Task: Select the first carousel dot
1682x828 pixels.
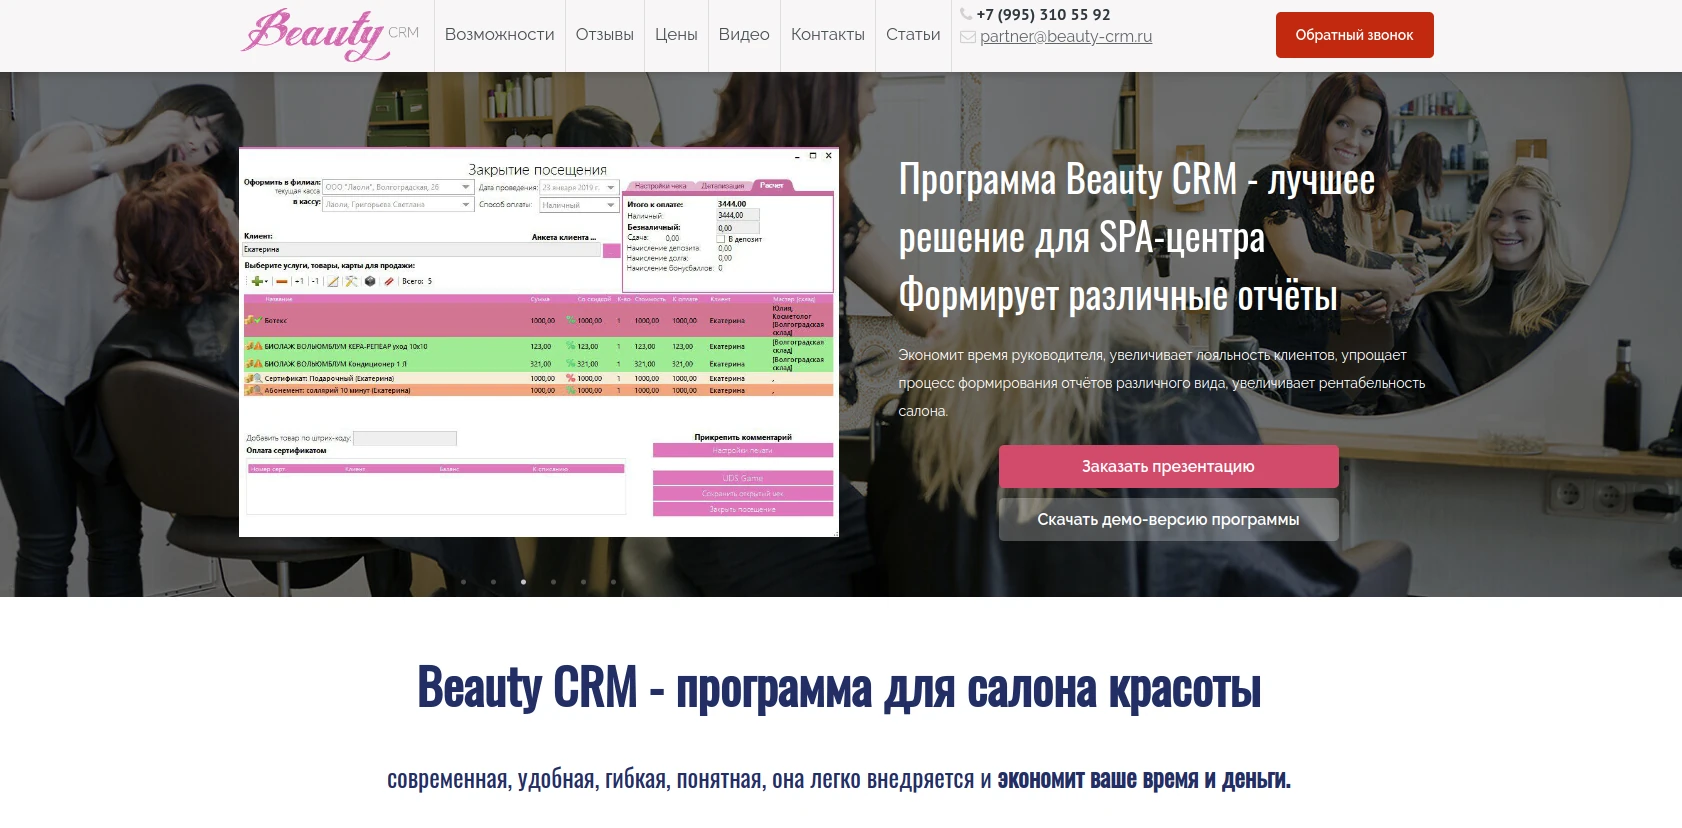Action: coord(463,581)
